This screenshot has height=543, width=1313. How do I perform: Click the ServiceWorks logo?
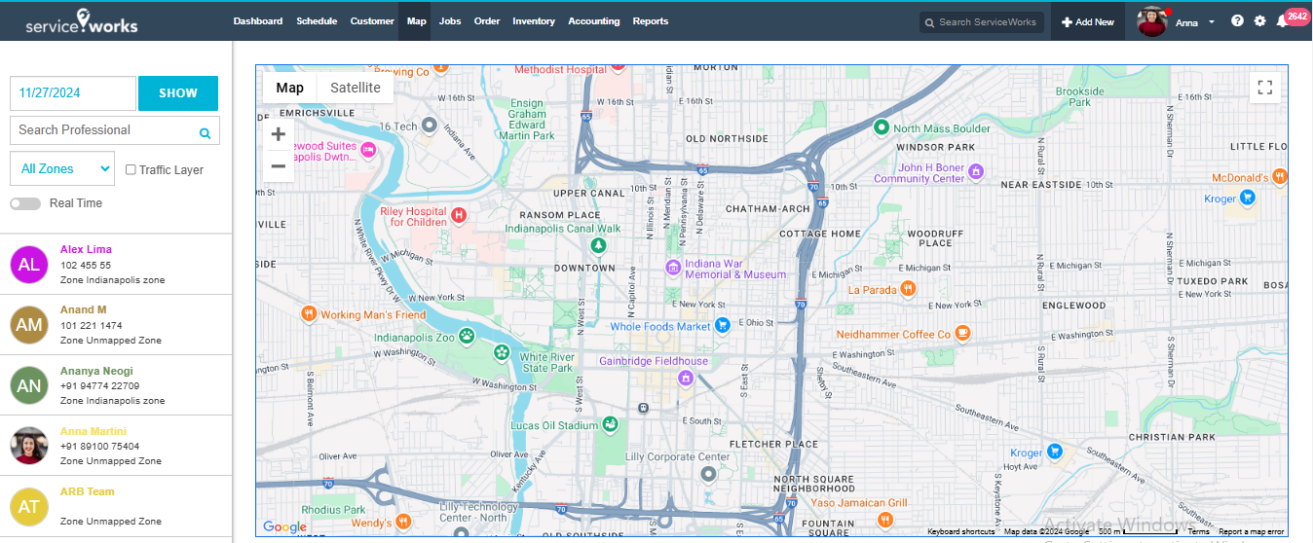pyautogui.click(x=82, y=21)
